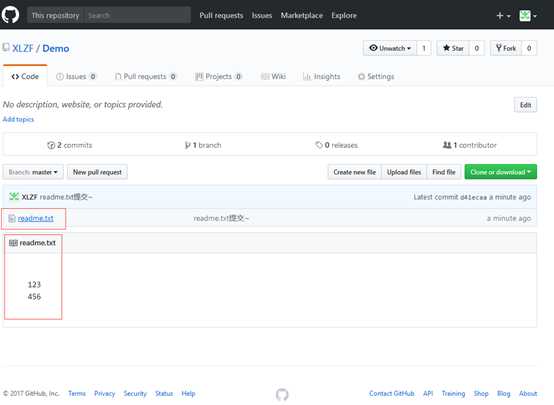
Task: Open the Unwatch dropdown
Action: coord(390,48)
